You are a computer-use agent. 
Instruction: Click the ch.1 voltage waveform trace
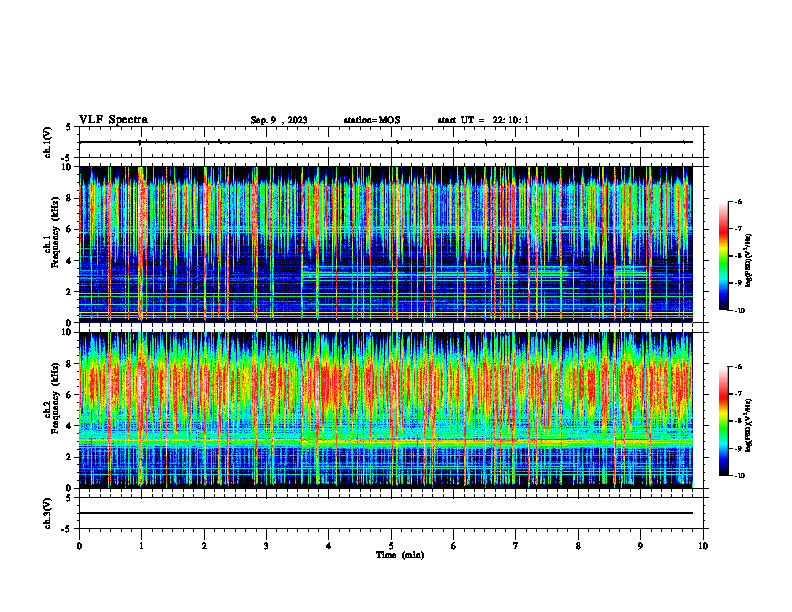386,142
